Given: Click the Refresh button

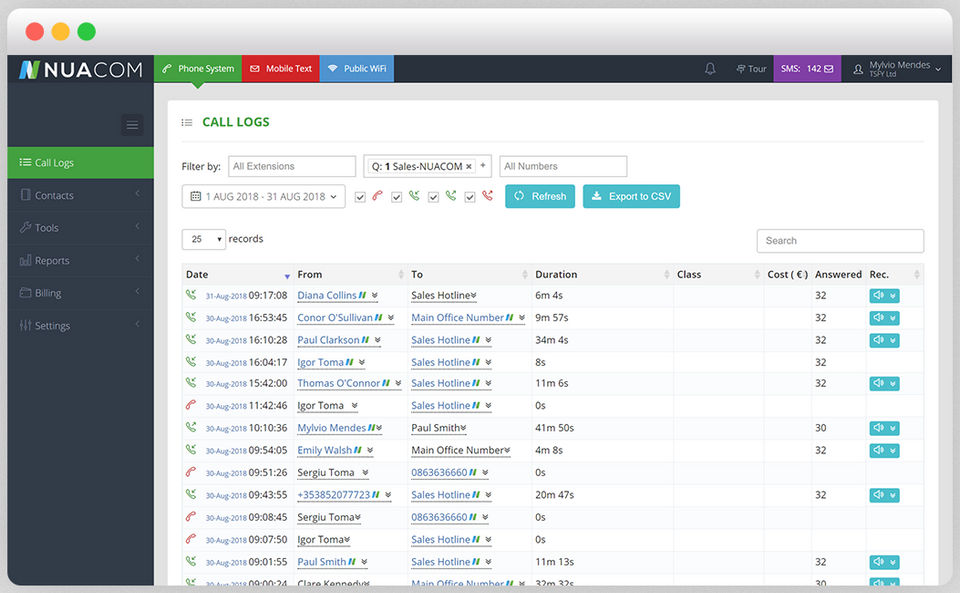Looking at the screenshot, I should pyautogui.click(x=540, y=196).
